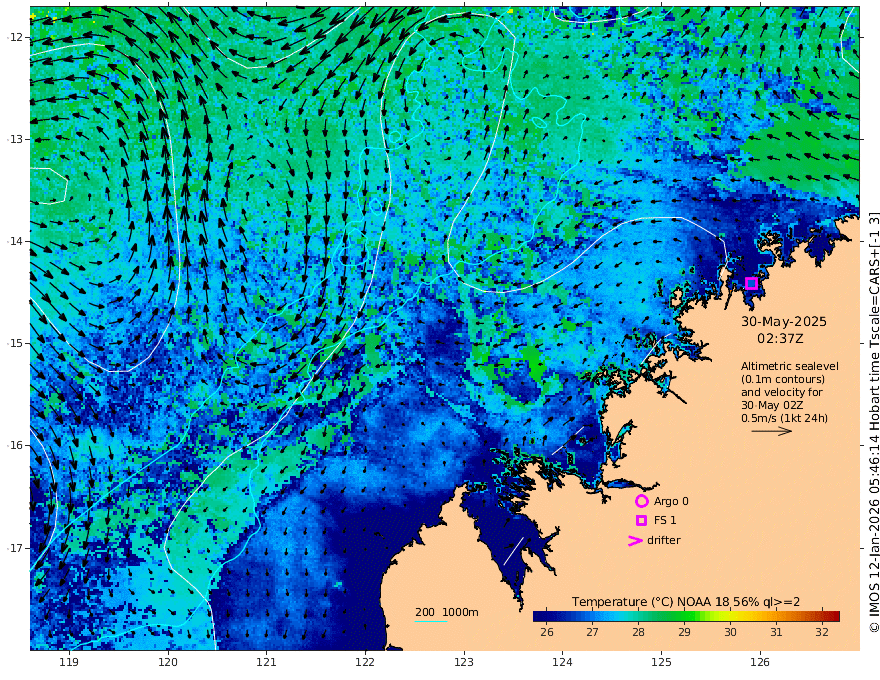Click the "and velocity for" caption line
The image size is (880, 680).
(x=782, y=392)
